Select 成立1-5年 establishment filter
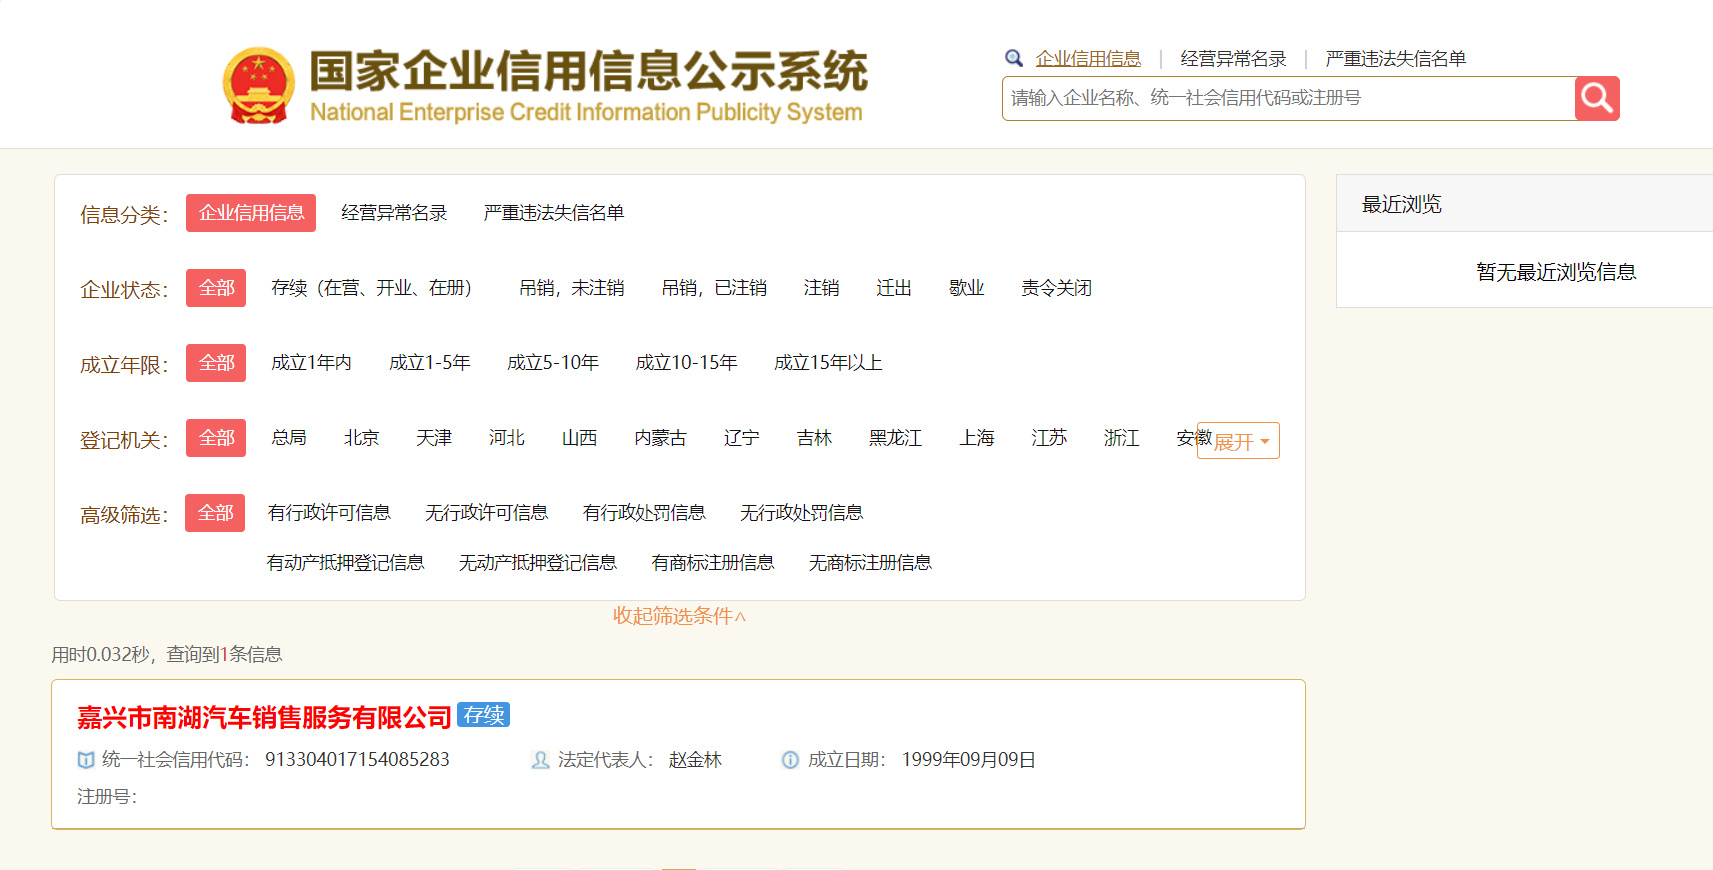The width and height of the screenshot is (1713, 870). [429, 363]
